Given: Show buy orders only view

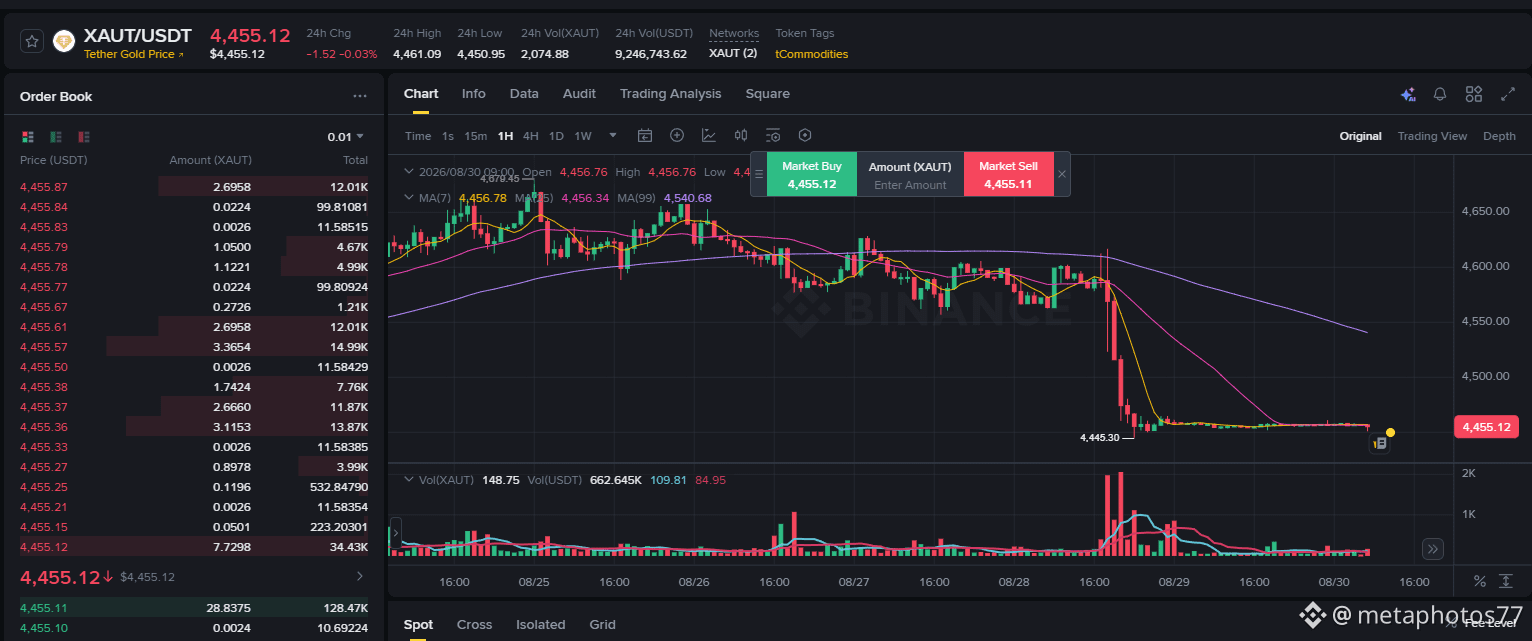Looking at the screenshot, I should tap(56, 136).
